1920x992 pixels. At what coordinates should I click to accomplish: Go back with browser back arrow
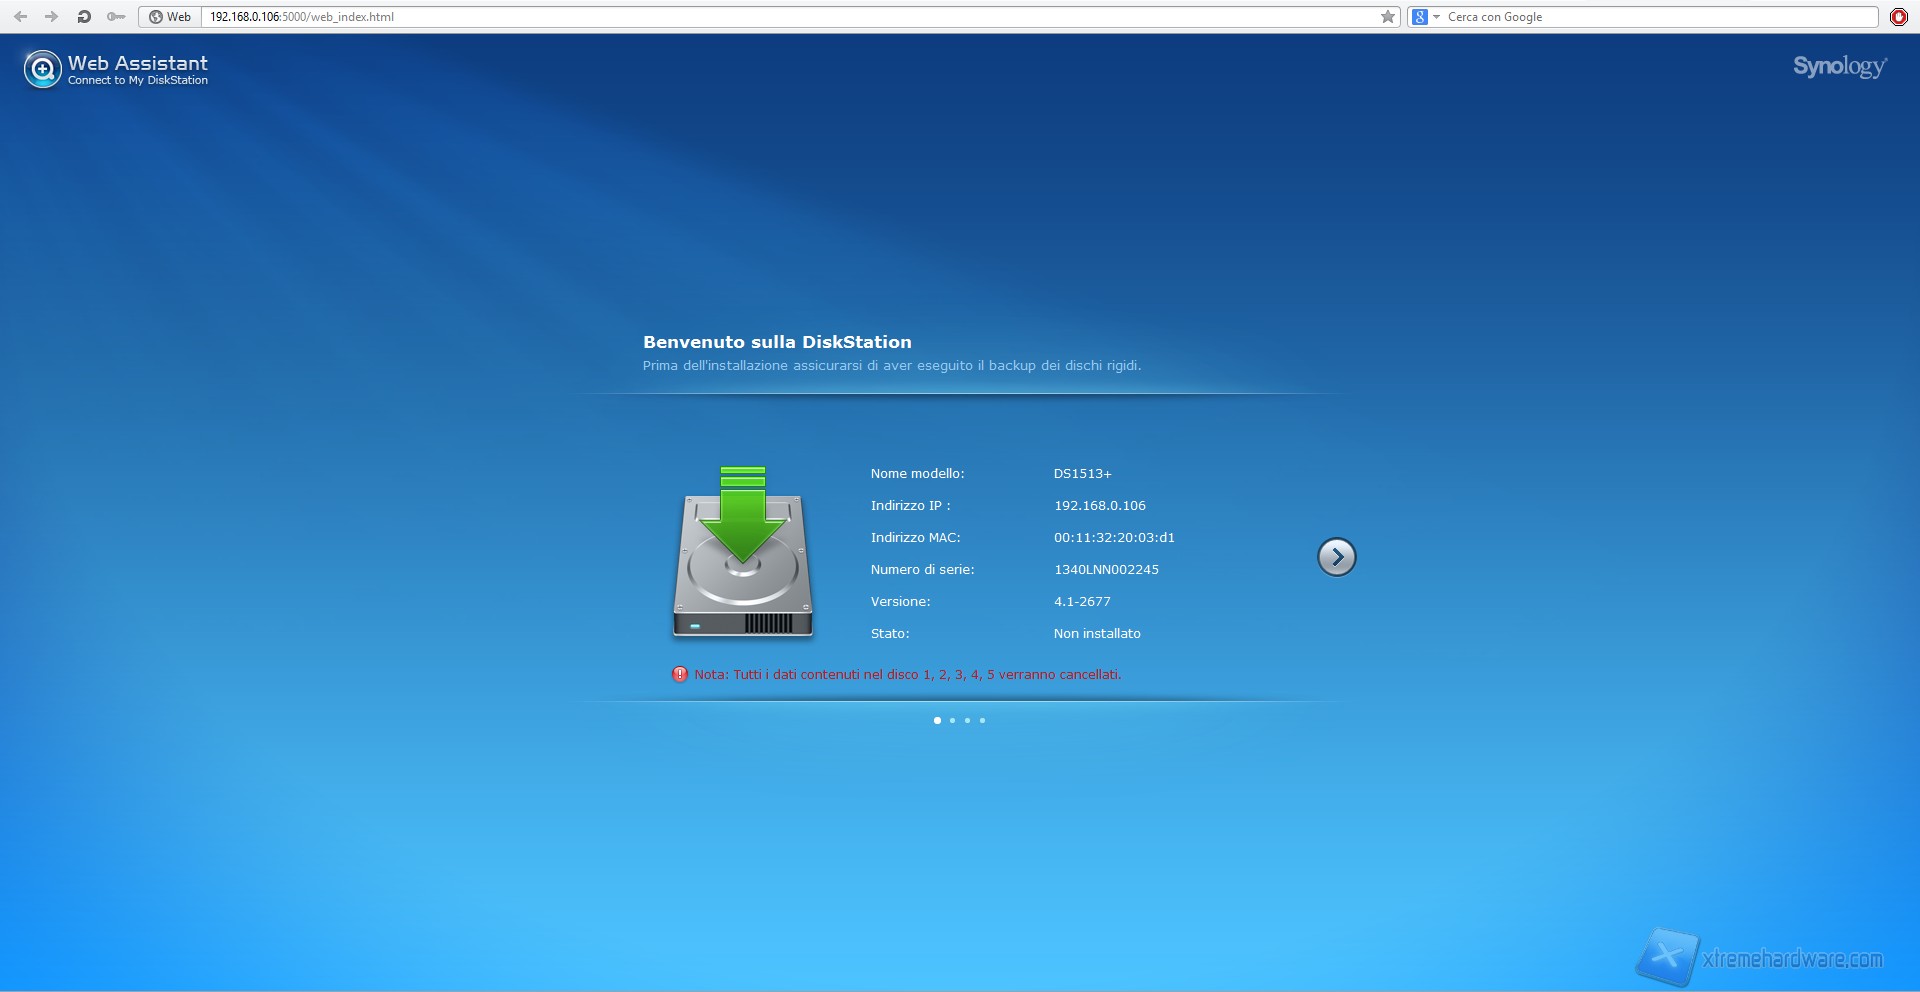click(20, 17)
